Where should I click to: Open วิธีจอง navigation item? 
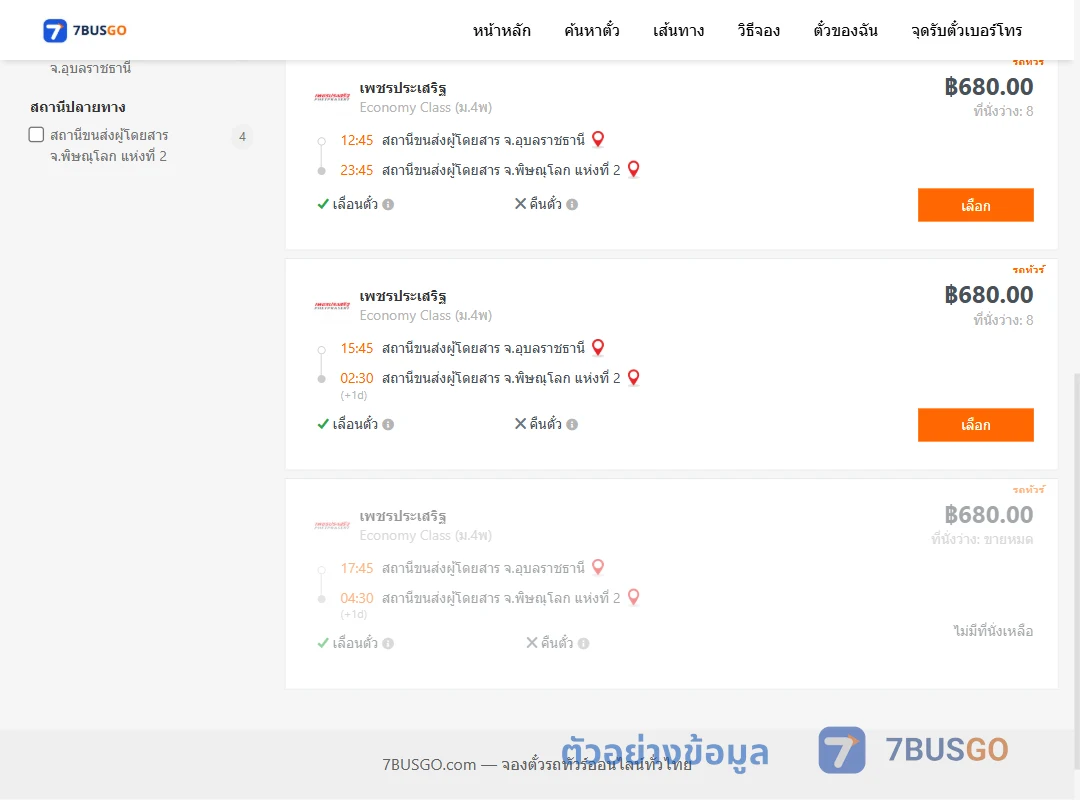coord(758,30)
